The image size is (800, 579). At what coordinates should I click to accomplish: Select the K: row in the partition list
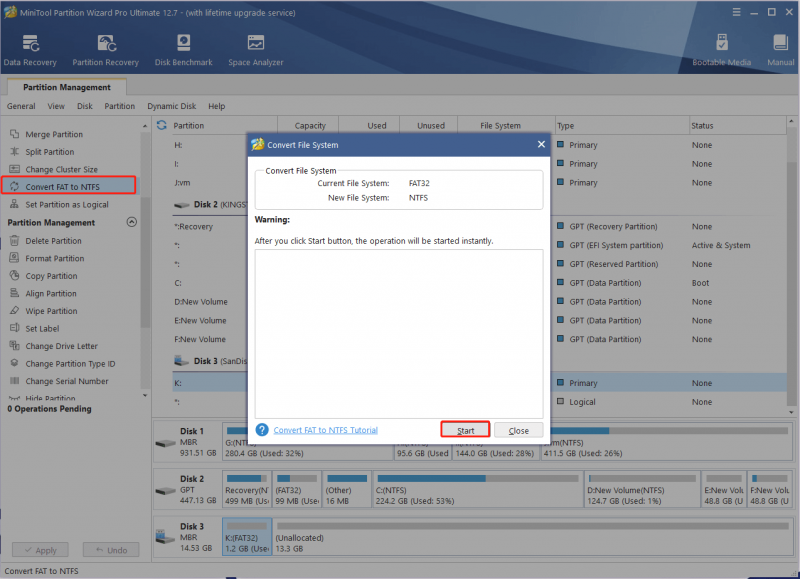tap(480, 383)
